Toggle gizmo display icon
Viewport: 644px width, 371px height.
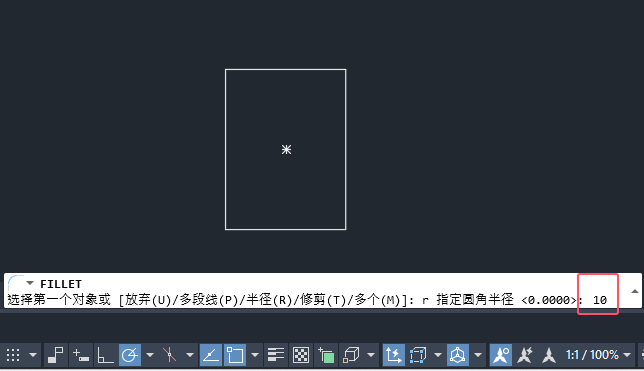[458, 355]
